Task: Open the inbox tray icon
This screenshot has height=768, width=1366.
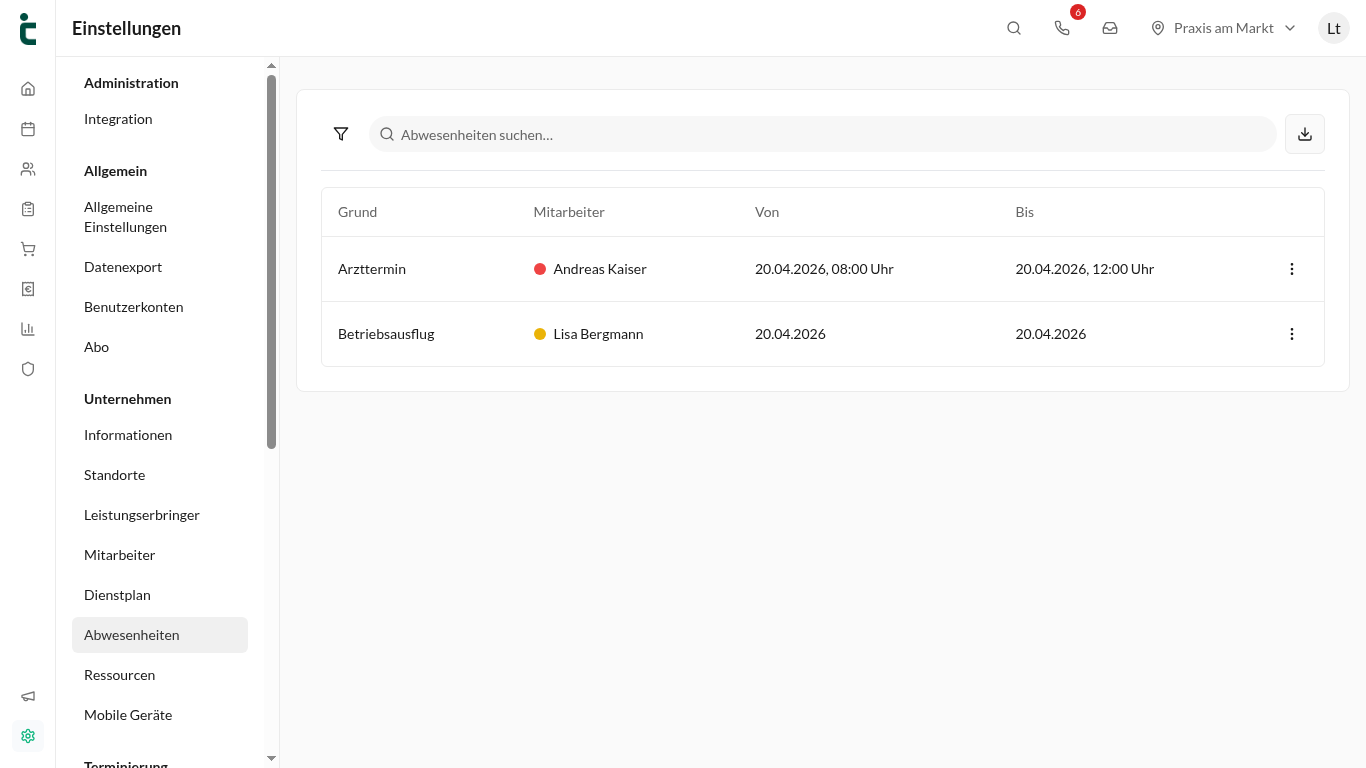Action: pos(1110,28)
